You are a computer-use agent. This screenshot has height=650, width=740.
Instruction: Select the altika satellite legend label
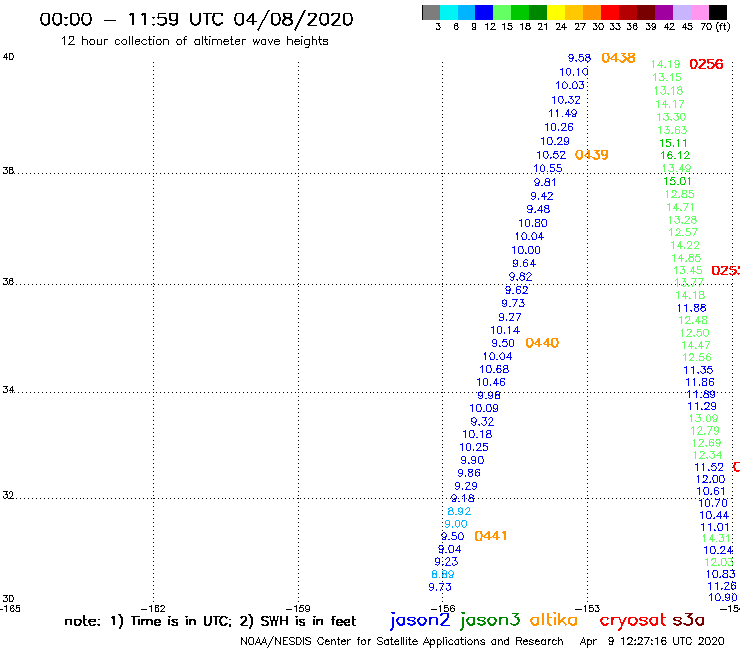point(554,620)
